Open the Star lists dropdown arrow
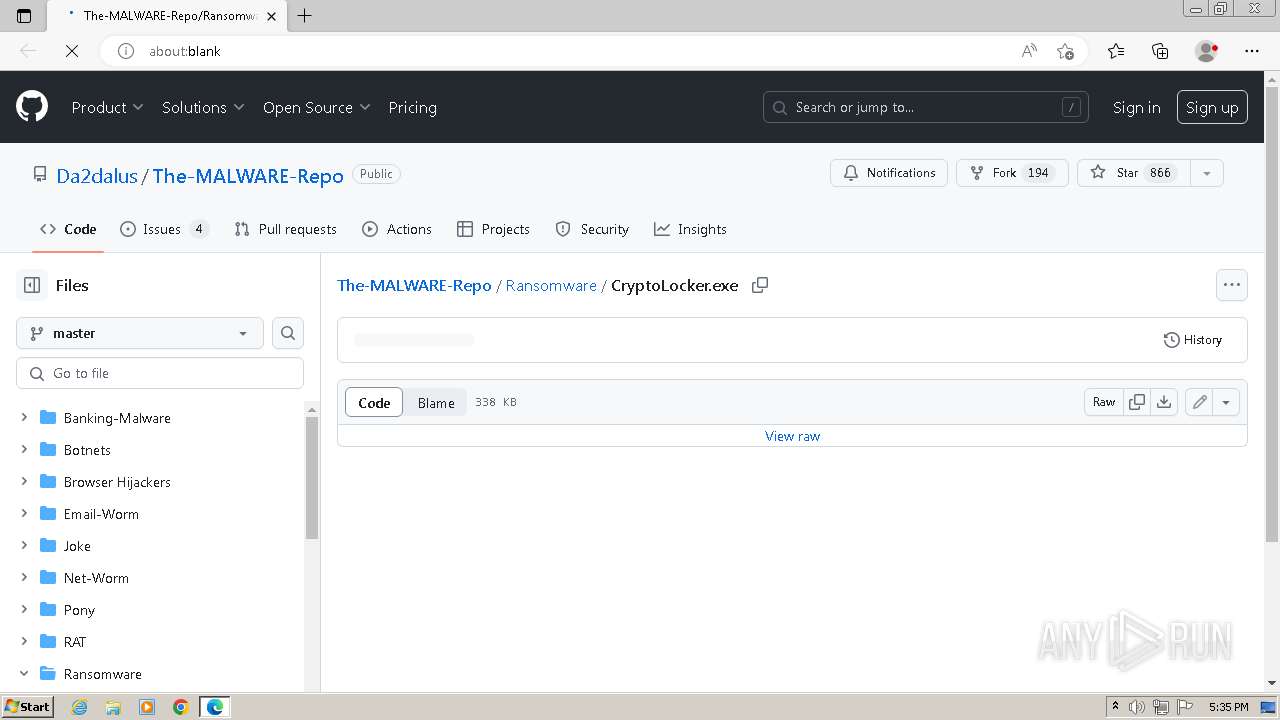 pos(1207,173)
